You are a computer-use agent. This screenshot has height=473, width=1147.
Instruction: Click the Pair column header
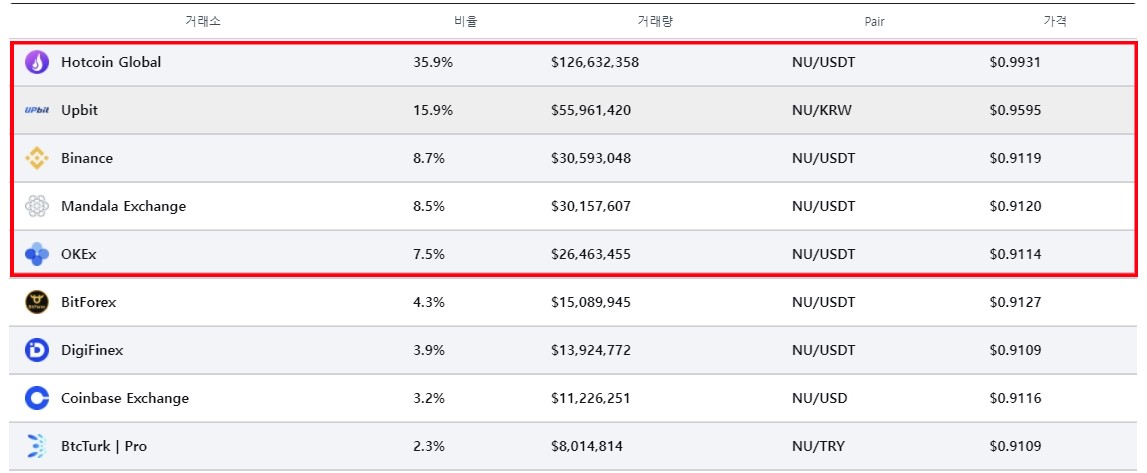(x=874, y=22)
